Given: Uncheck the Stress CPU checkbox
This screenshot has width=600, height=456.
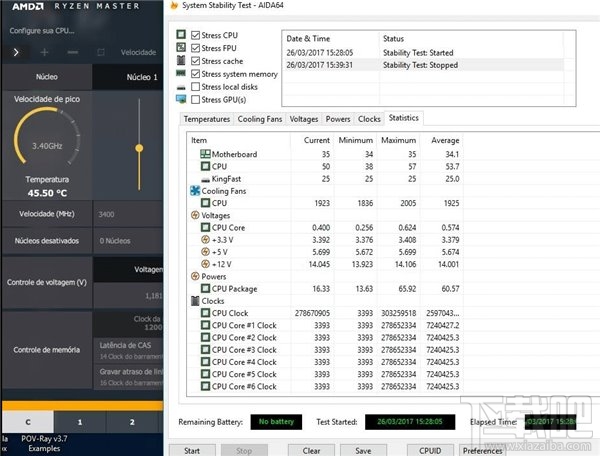Looking at the screenshot, I should 196,35.
